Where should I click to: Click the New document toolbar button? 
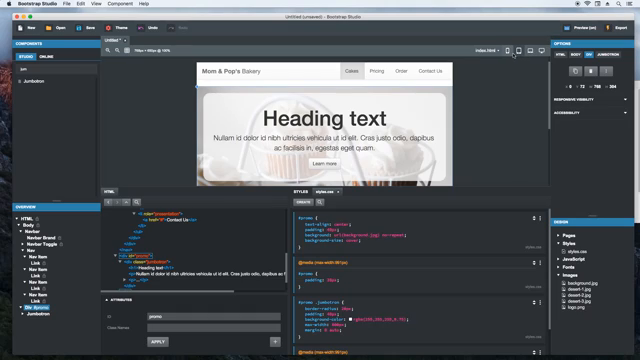click(x=27, y=28)
